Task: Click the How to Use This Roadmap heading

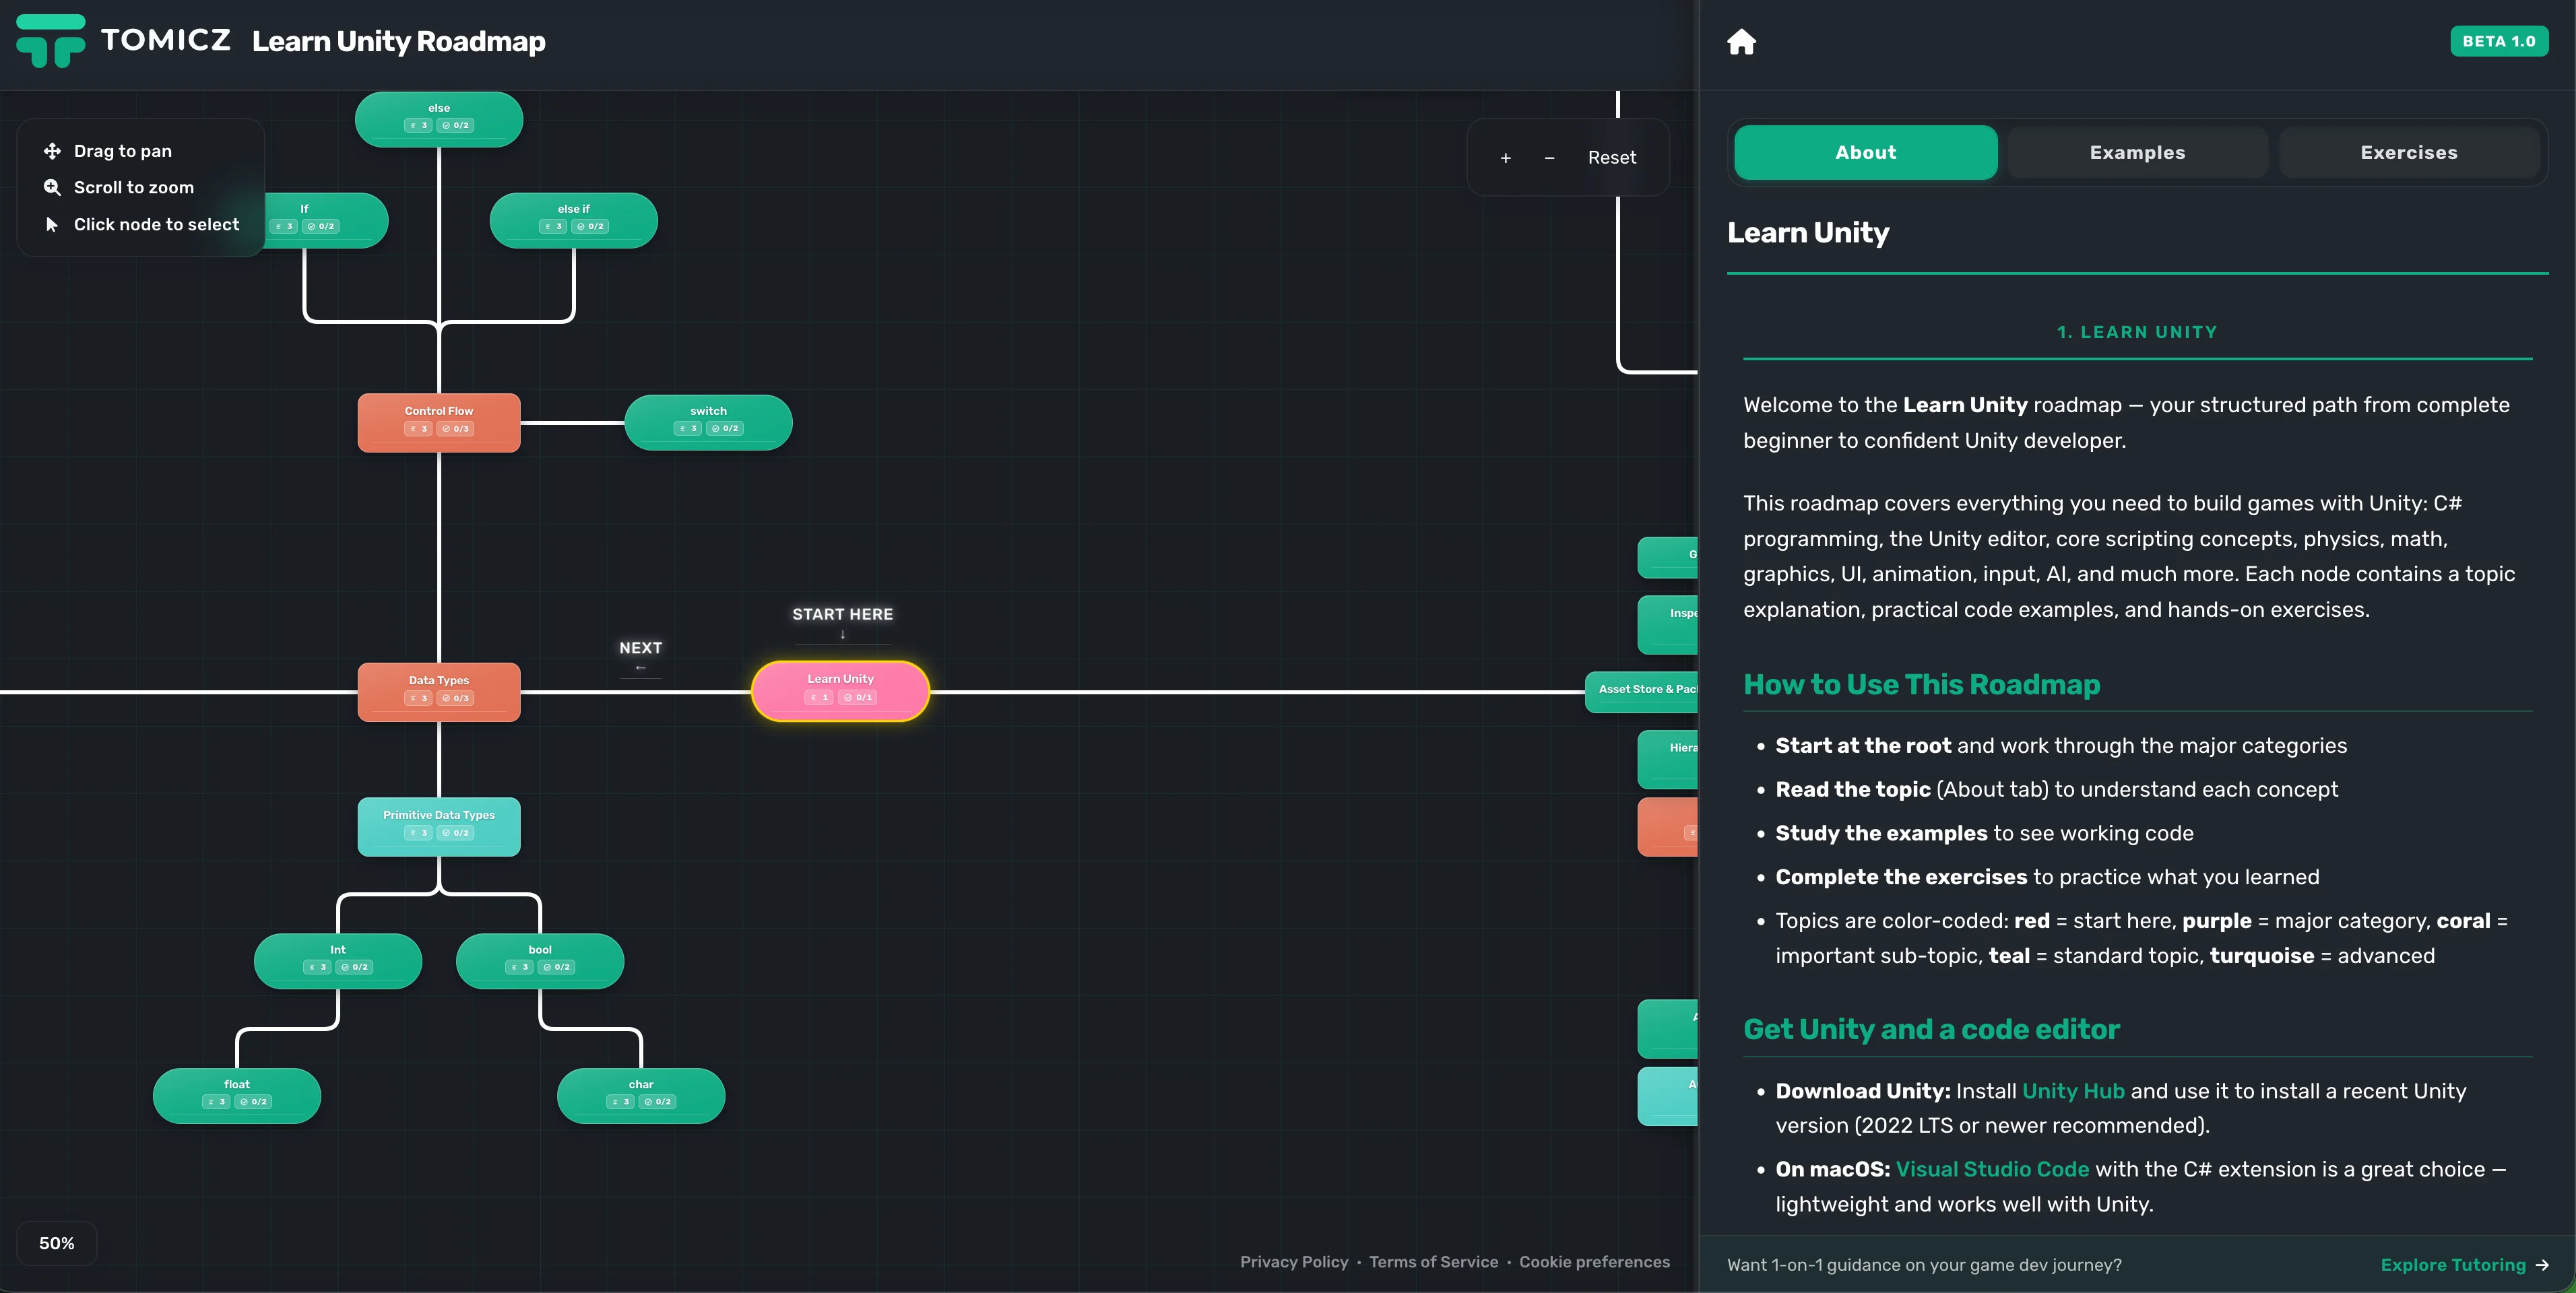Action: click(x=1921, y=685)
